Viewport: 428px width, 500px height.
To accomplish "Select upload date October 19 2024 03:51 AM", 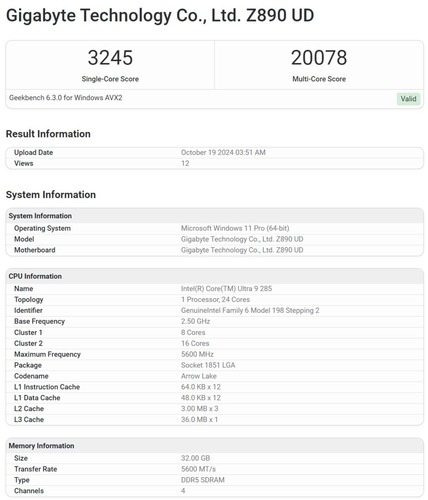I will [223, 152].
